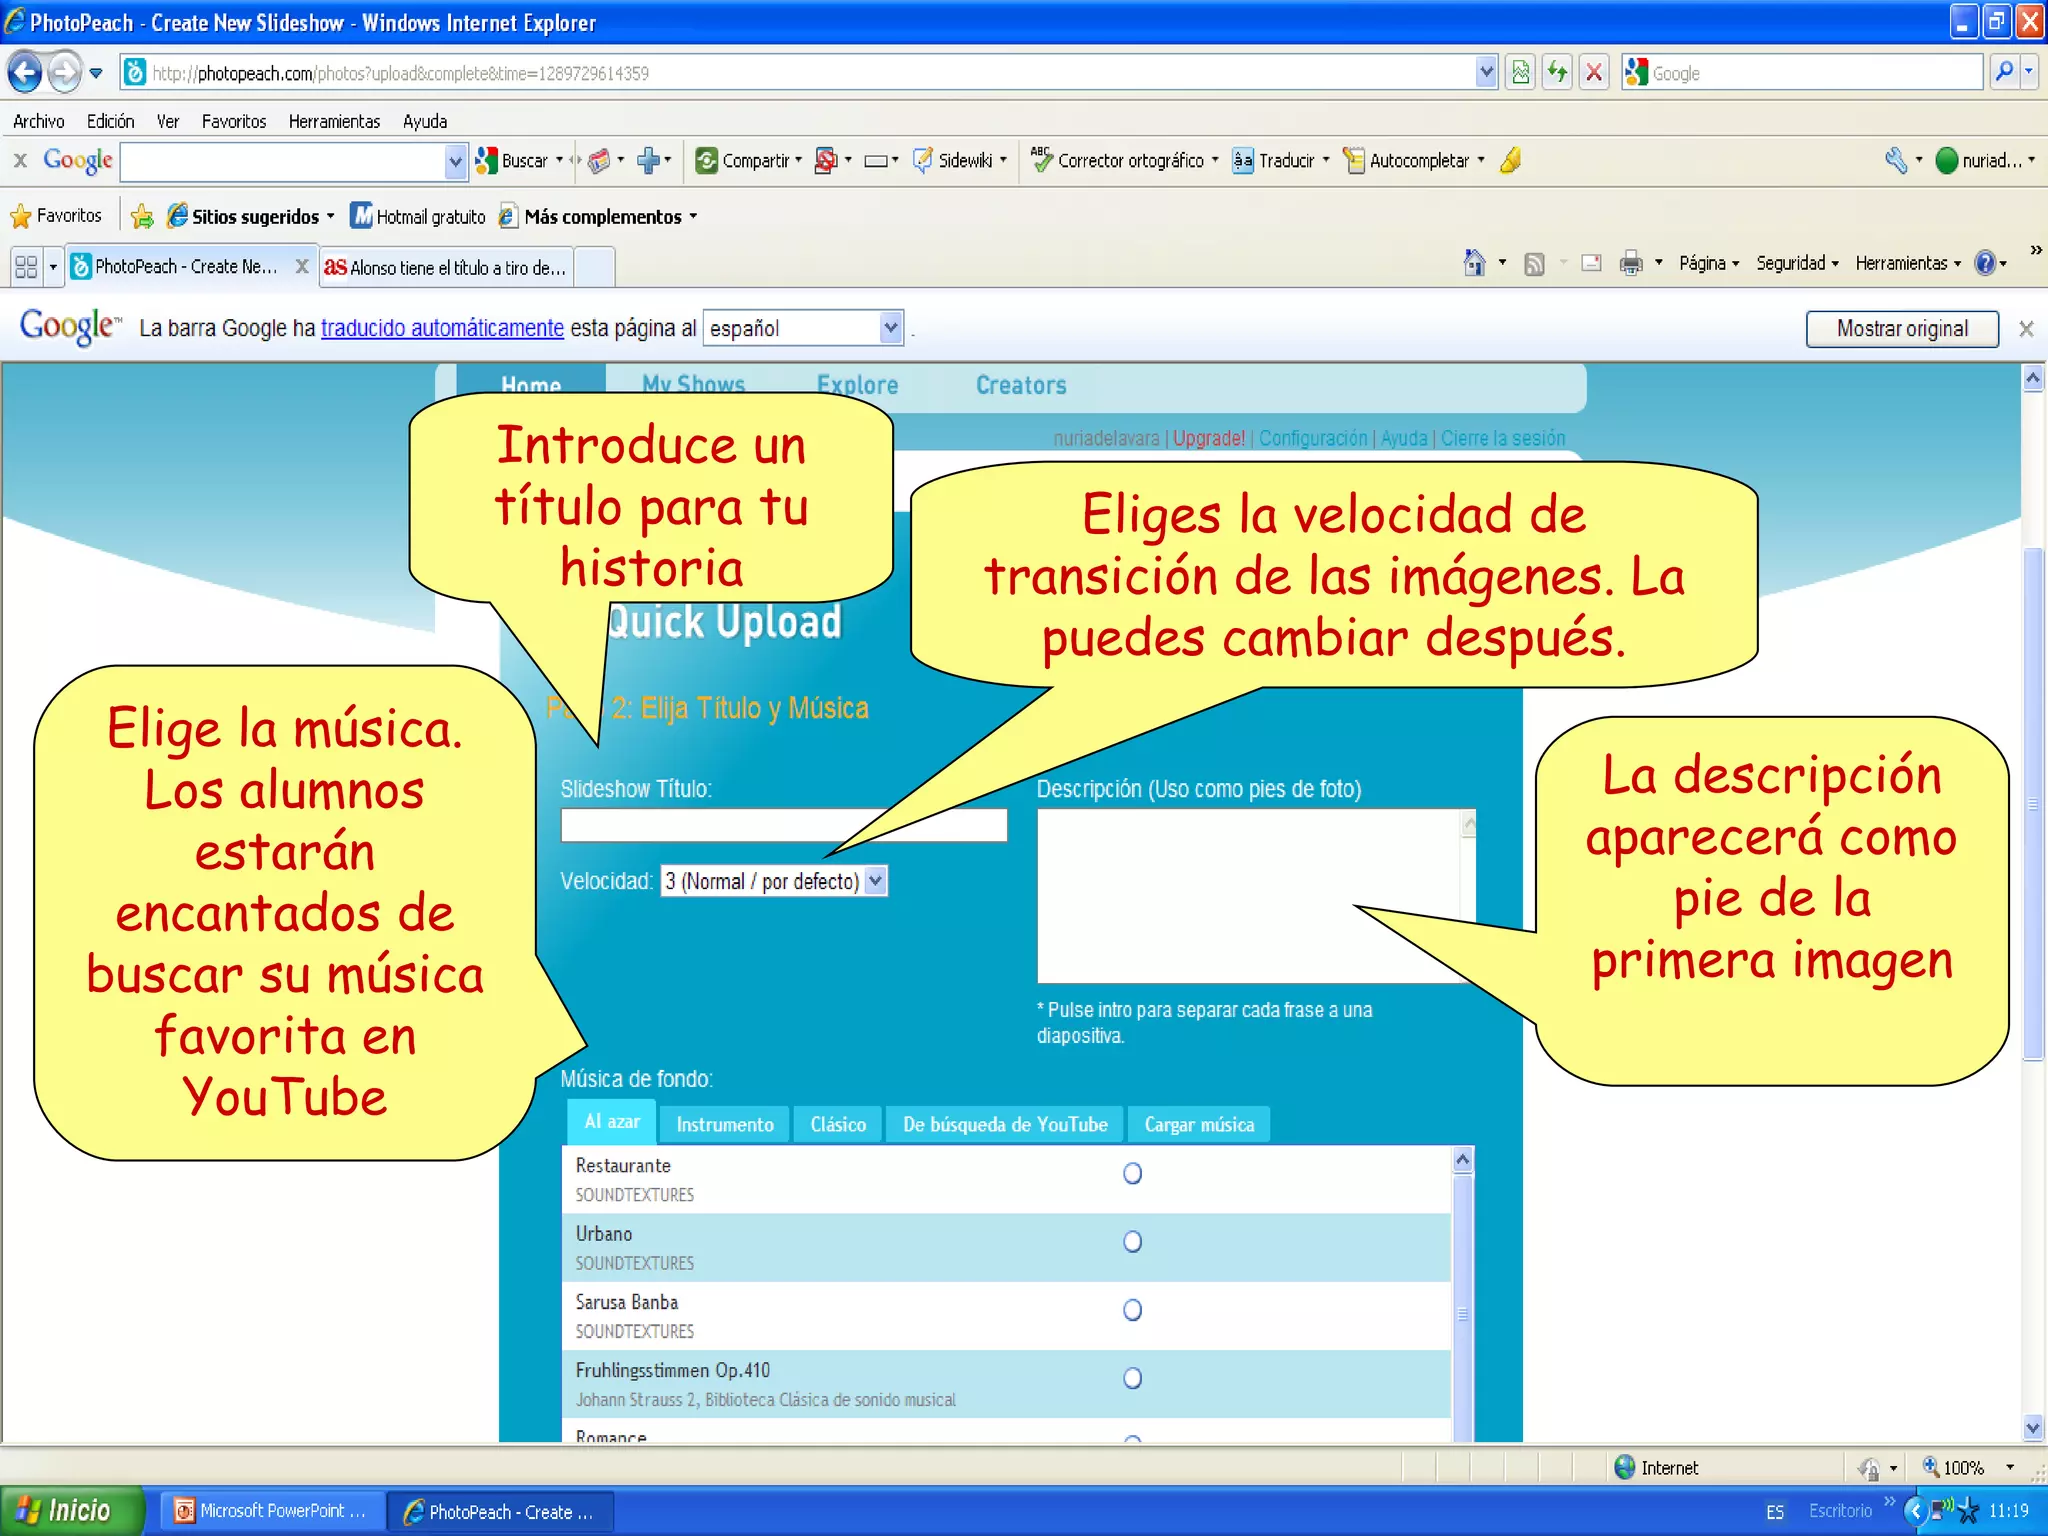This screenshot has height=1536, width=2048.
Task: Click the Stop loading red X icon
Action: pyautogui.click(x=1594, y=72)
